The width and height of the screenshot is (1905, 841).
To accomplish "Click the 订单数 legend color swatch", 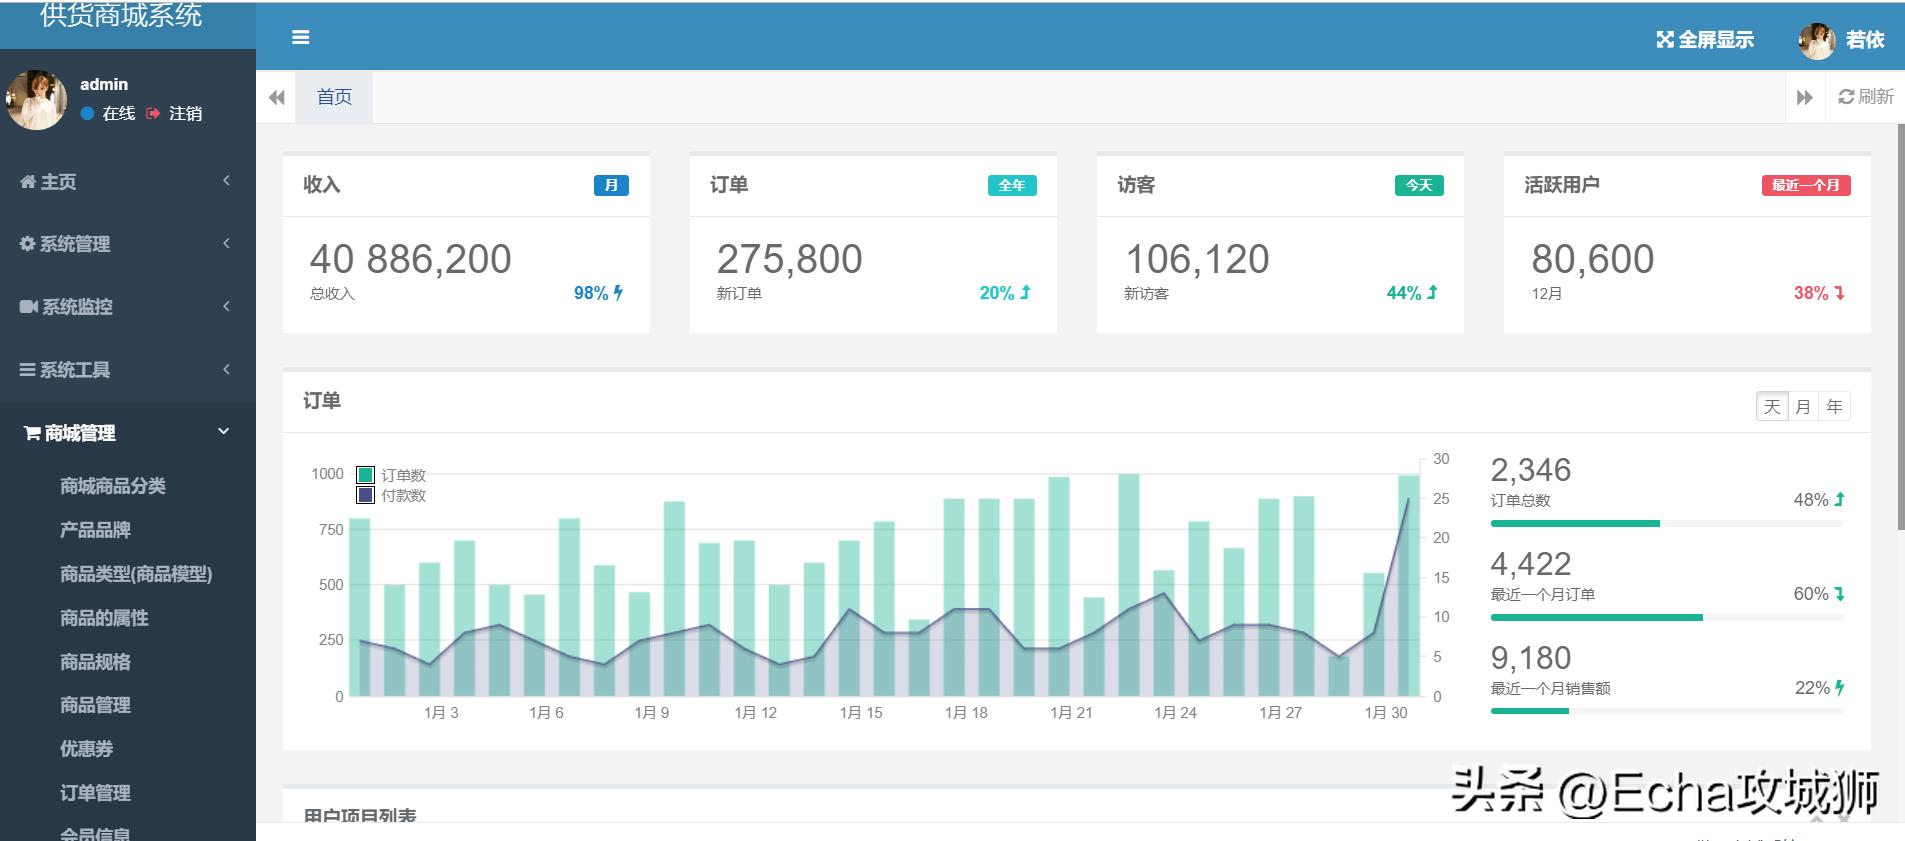I will point(366,475).
